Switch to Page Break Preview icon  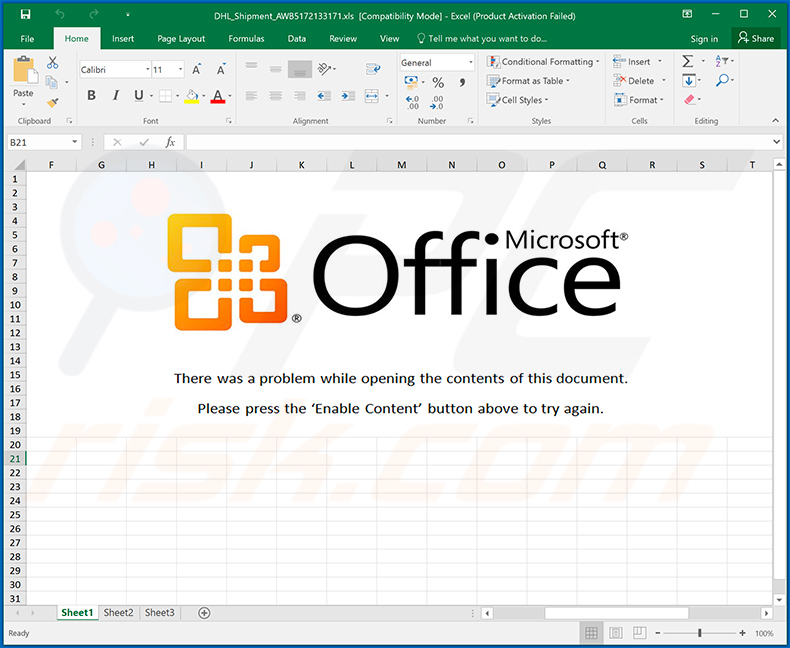pos(640,633)
